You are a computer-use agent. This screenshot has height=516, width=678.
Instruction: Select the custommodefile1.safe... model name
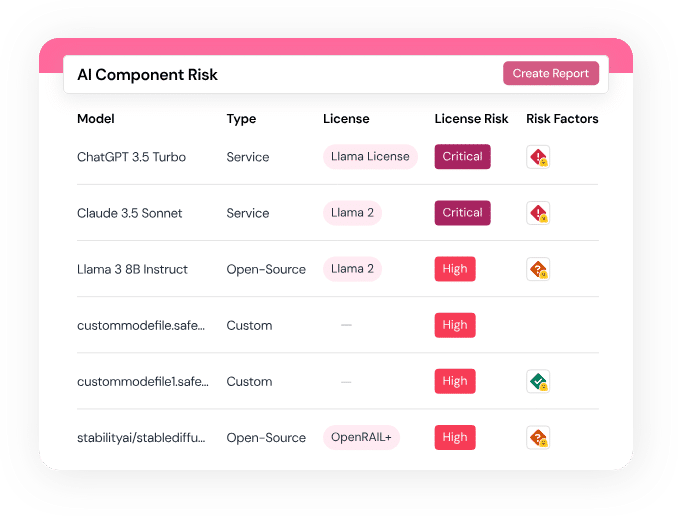click(x=143, y=381)
